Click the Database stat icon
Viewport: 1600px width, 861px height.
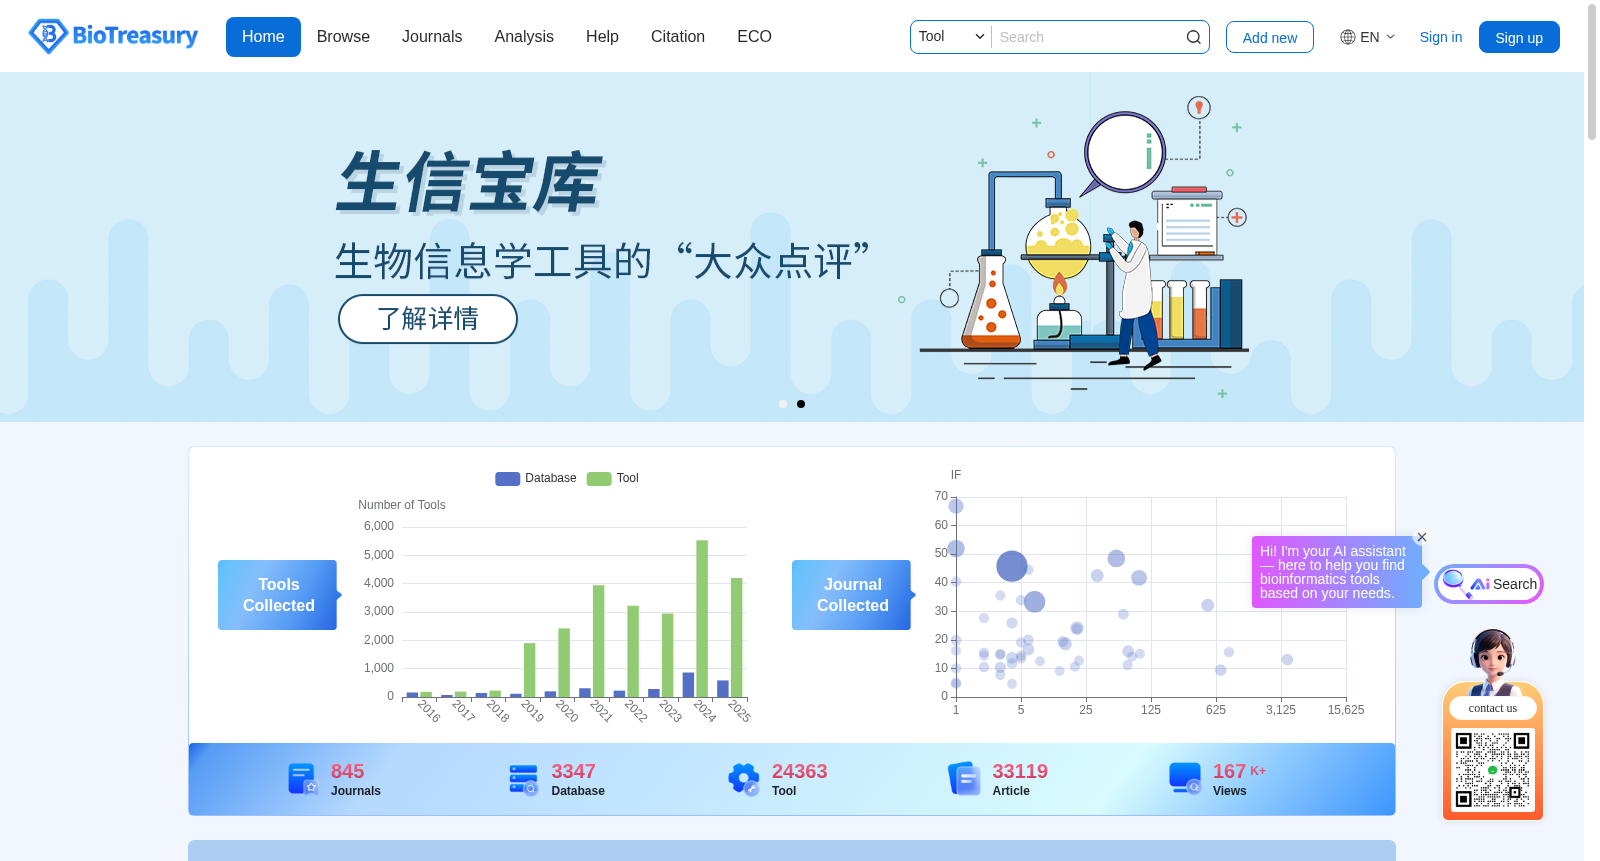523,779
